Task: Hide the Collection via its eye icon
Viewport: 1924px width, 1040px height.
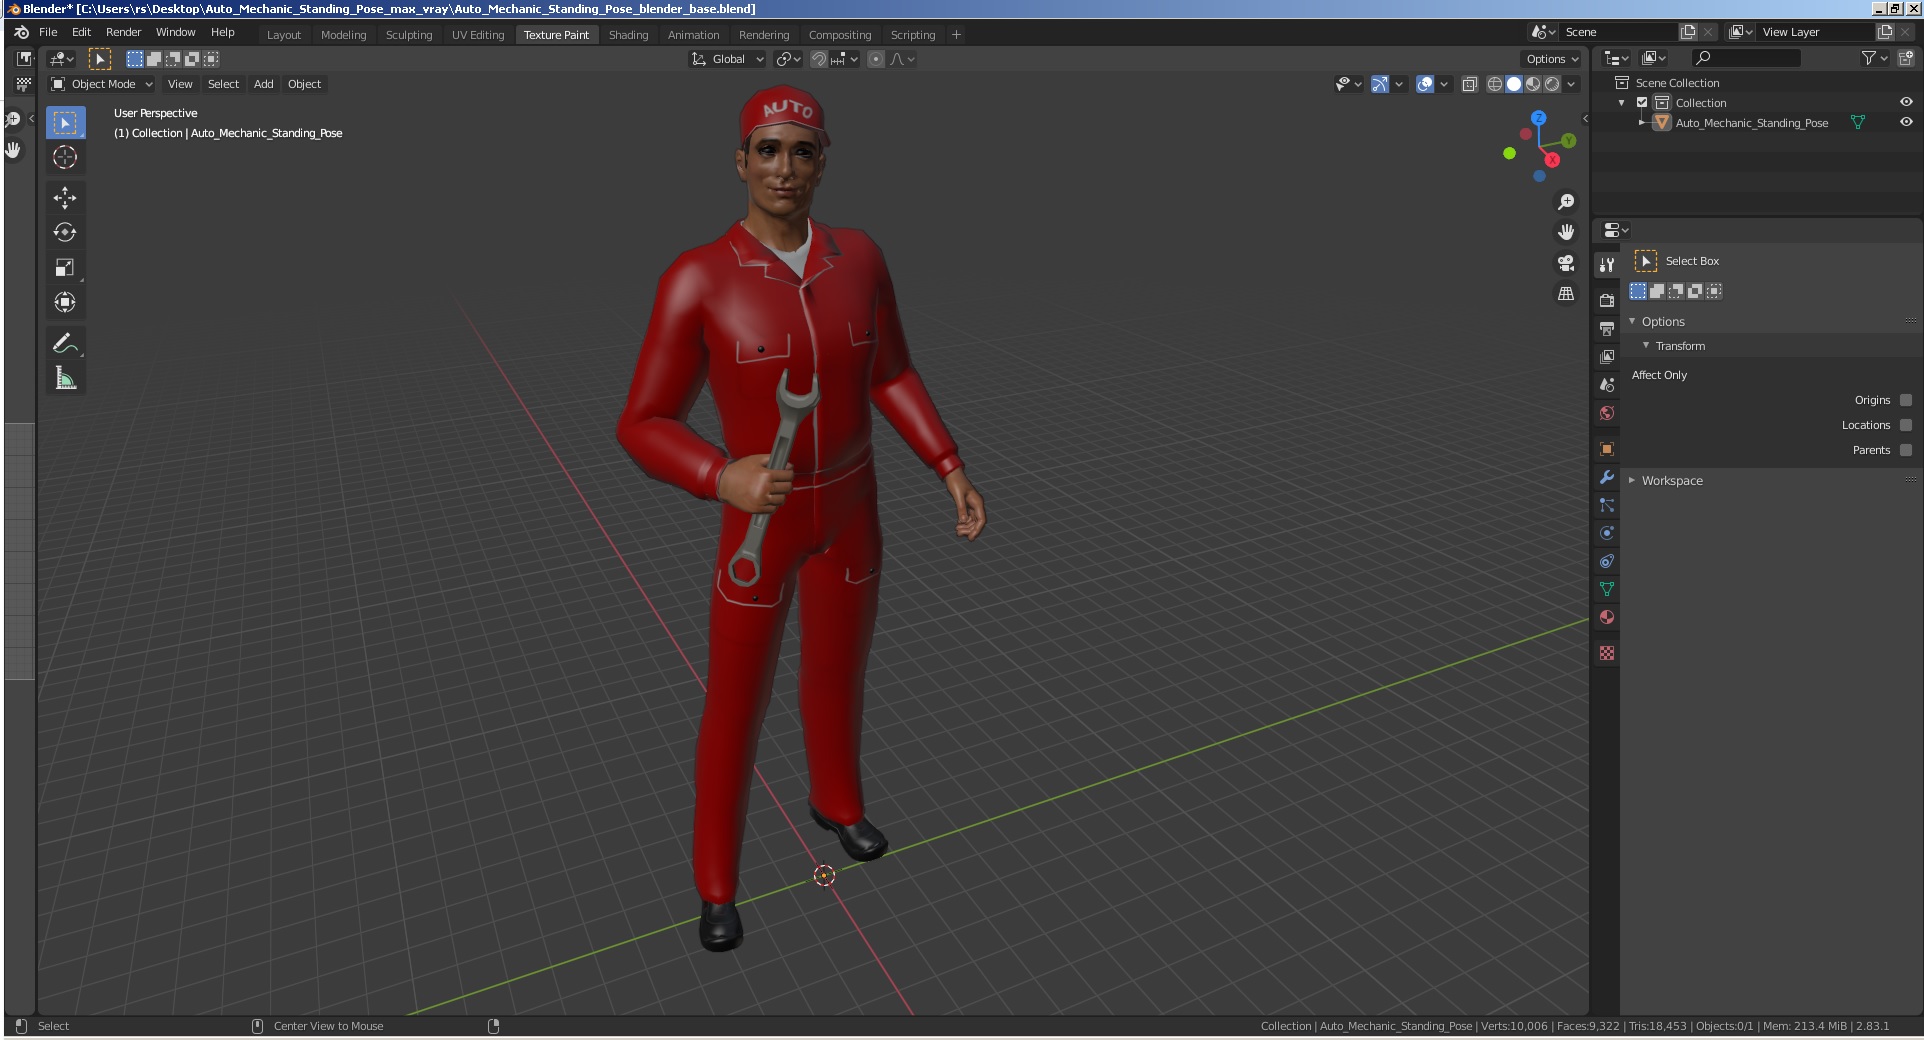Action: (1906, 102)
